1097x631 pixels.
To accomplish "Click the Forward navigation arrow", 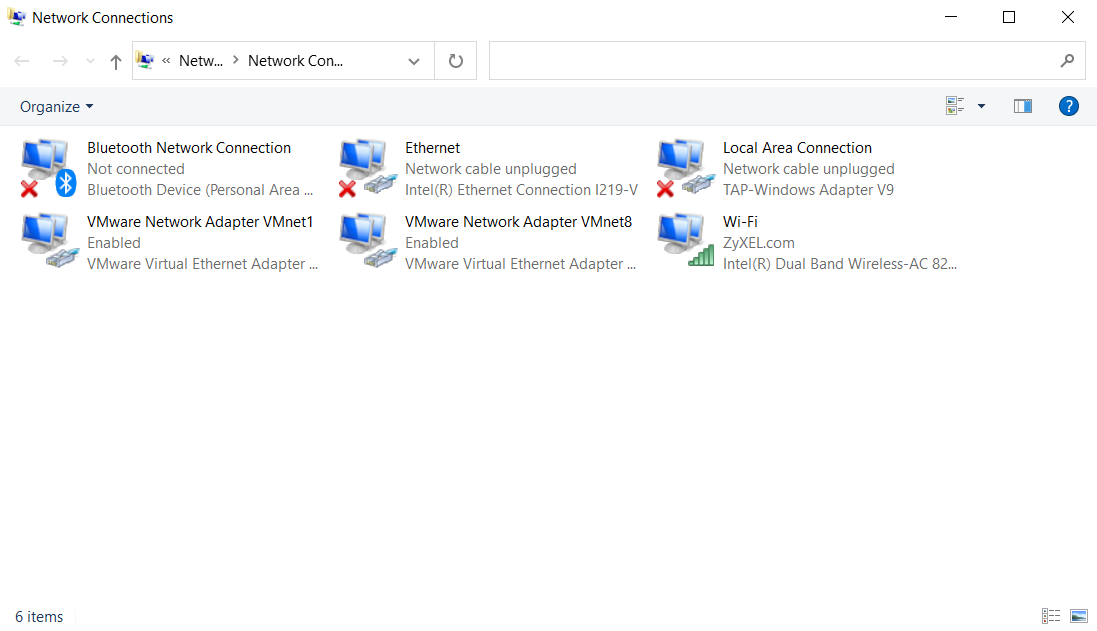I will tap(60, 61).
